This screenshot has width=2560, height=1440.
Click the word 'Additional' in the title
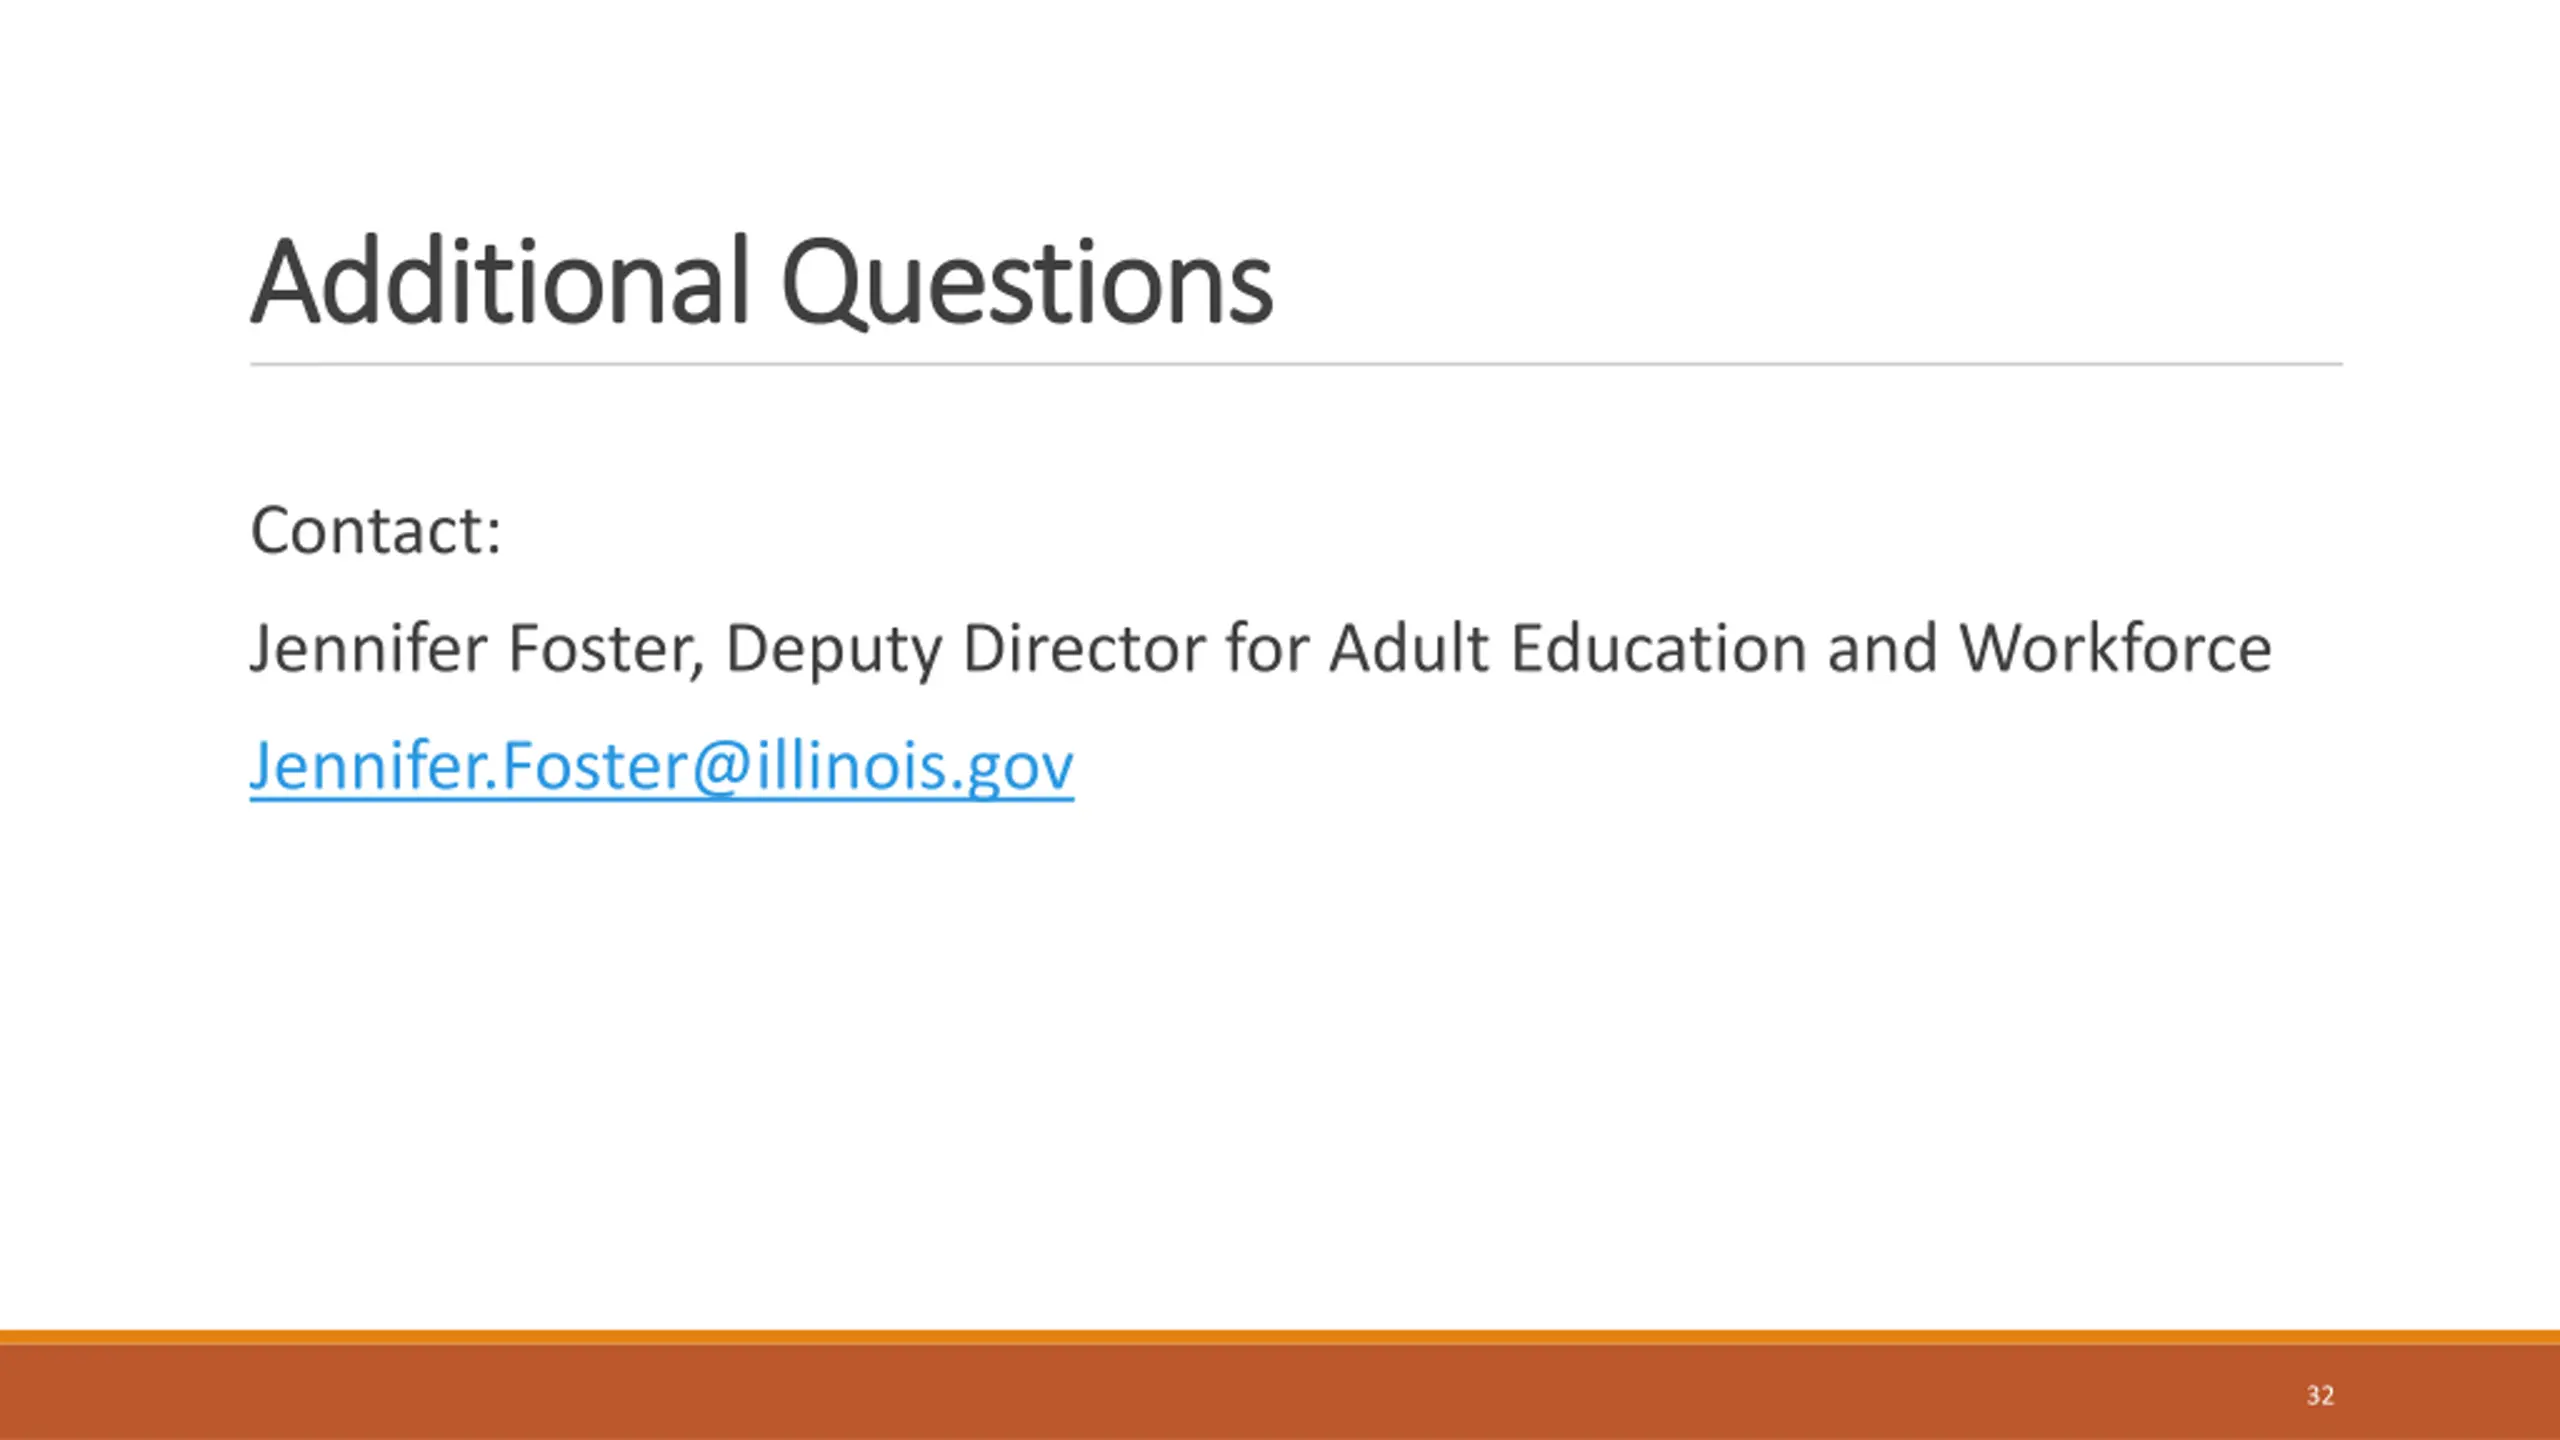click(499, 282)
